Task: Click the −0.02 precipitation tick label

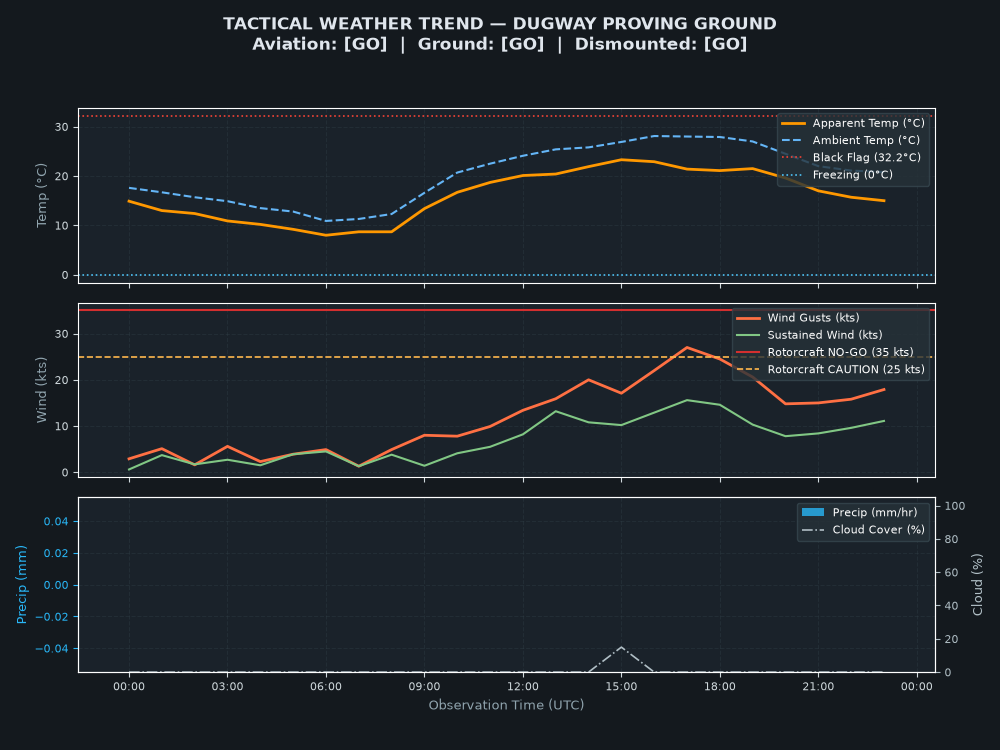Action: point(52,617)
